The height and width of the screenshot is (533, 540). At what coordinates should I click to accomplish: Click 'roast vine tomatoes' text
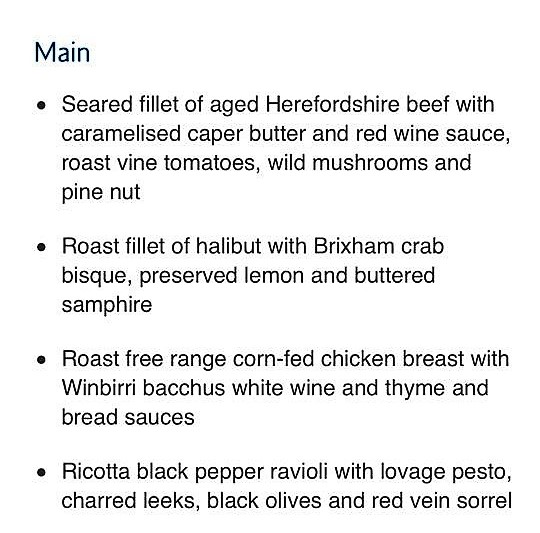(159, 163)
